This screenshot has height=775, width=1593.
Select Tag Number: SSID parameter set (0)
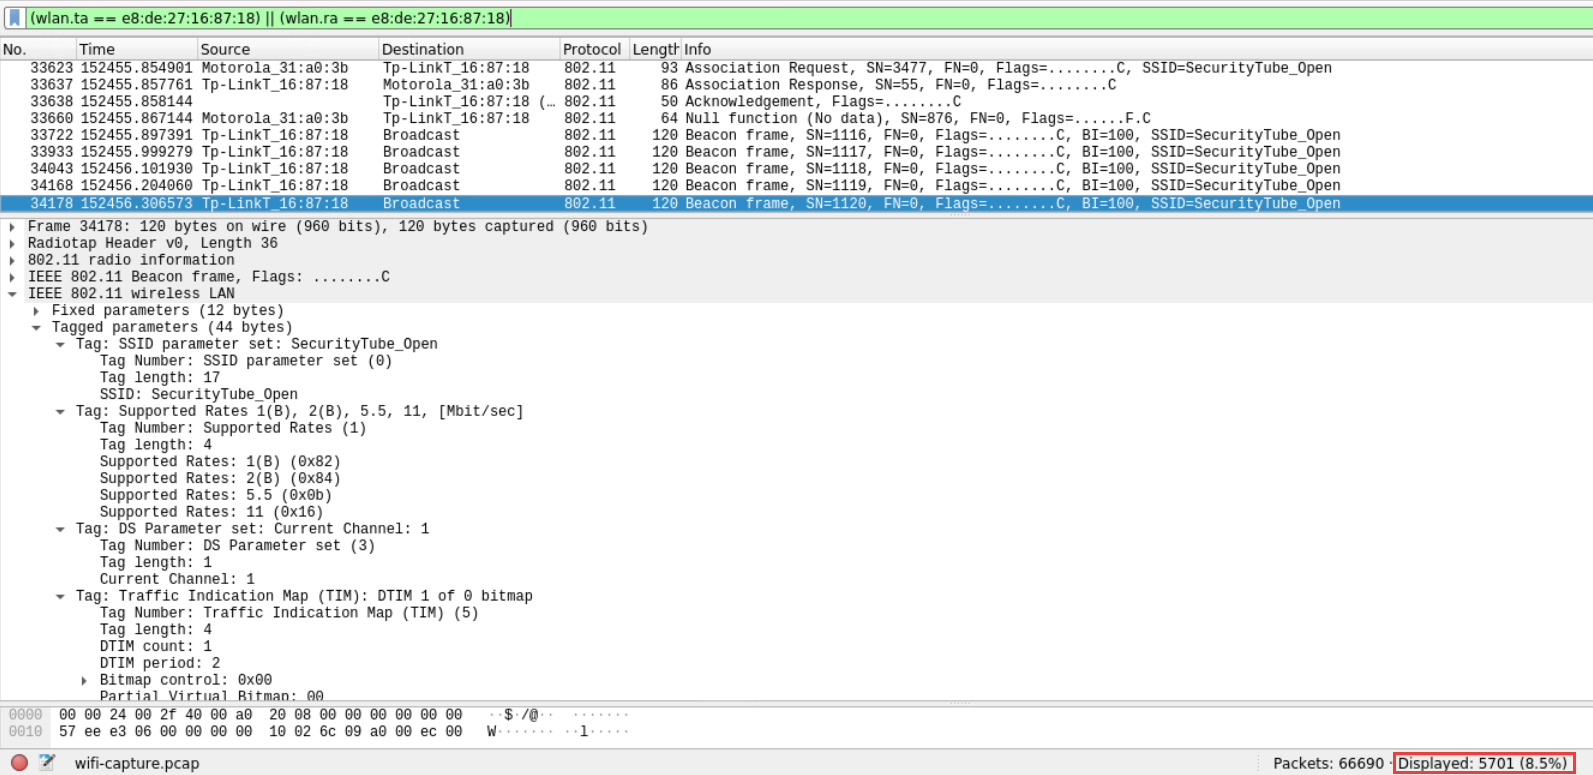[246, 361]
